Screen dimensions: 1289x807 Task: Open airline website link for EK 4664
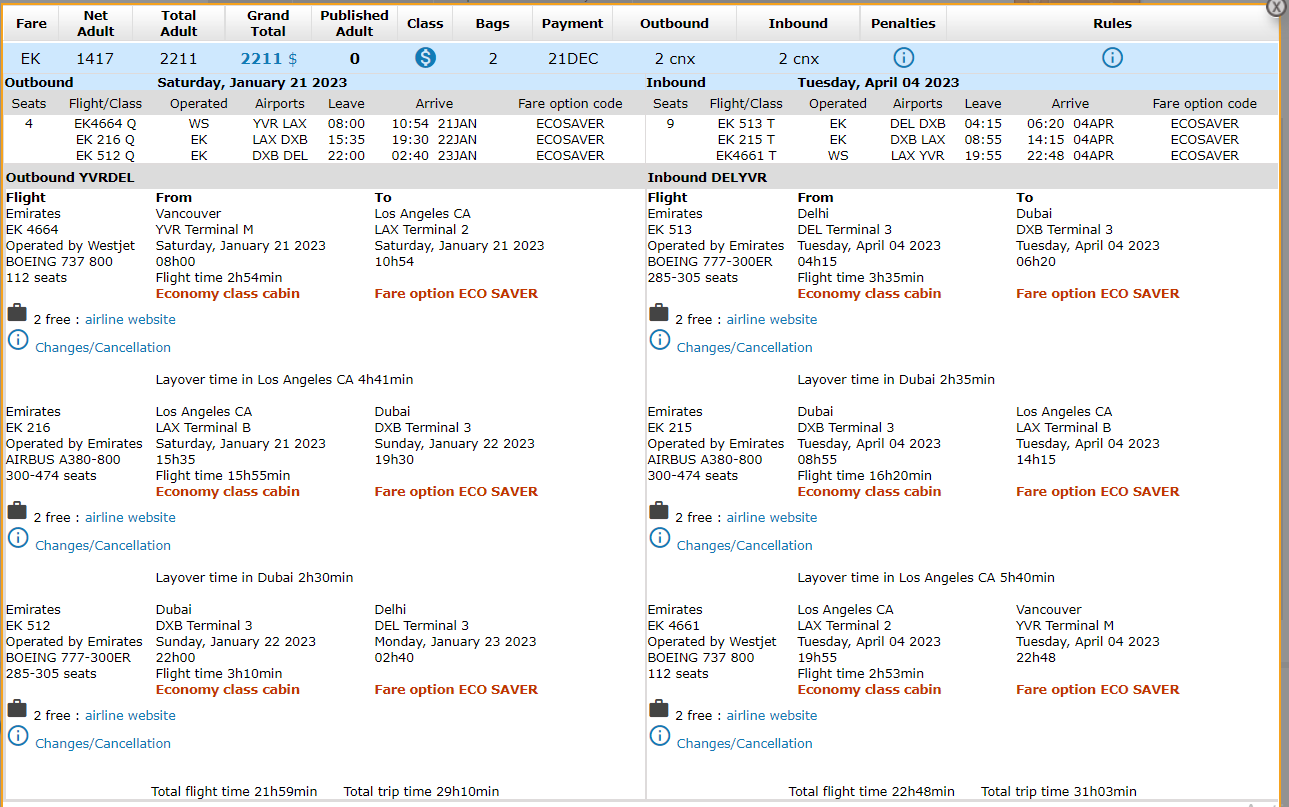tap(130, 320)
